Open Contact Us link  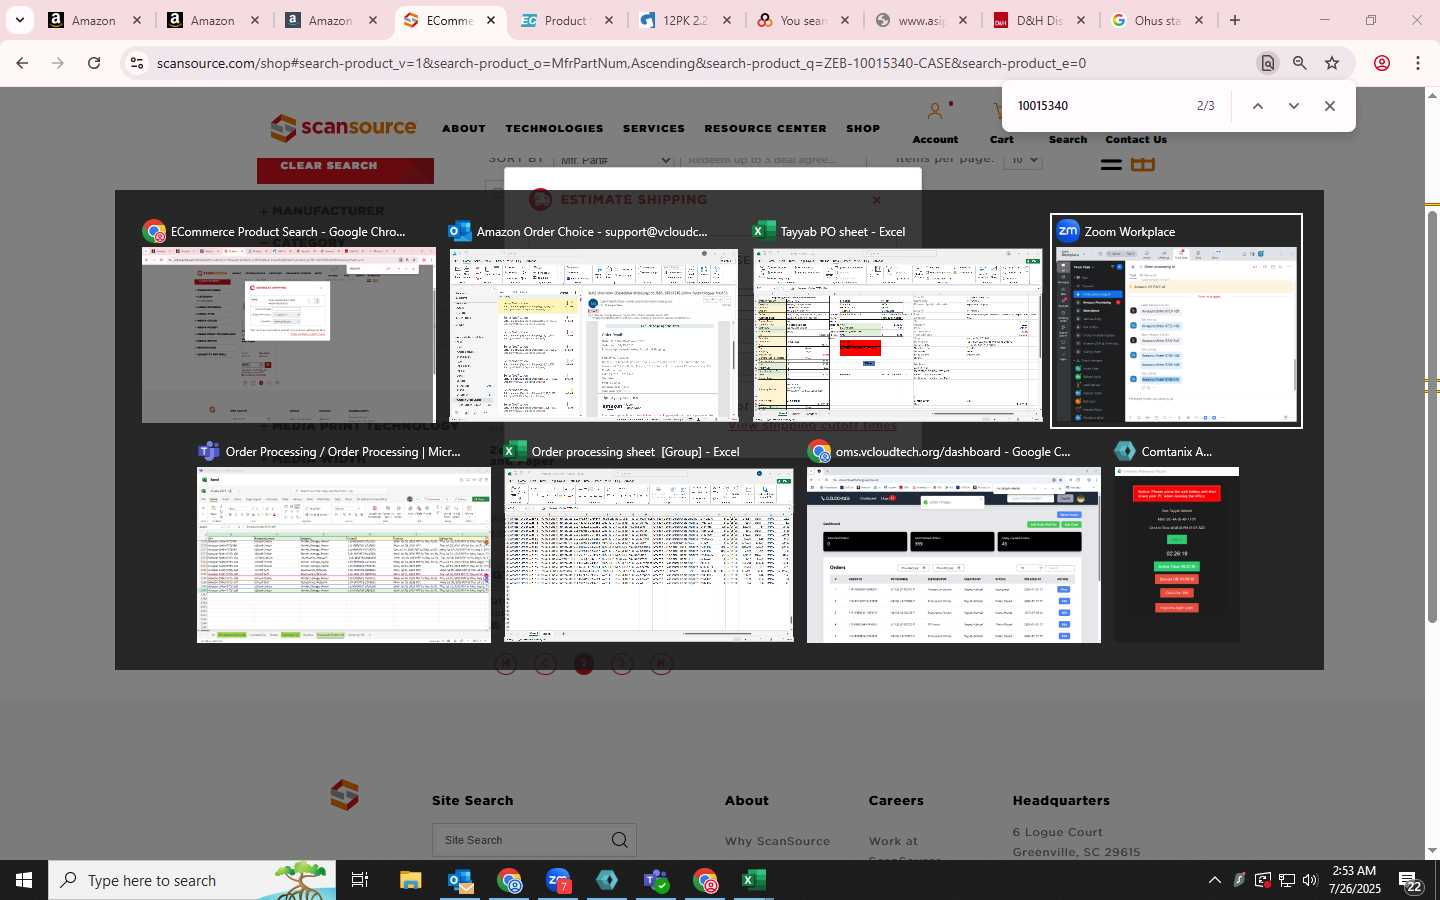pos(1136,140)
